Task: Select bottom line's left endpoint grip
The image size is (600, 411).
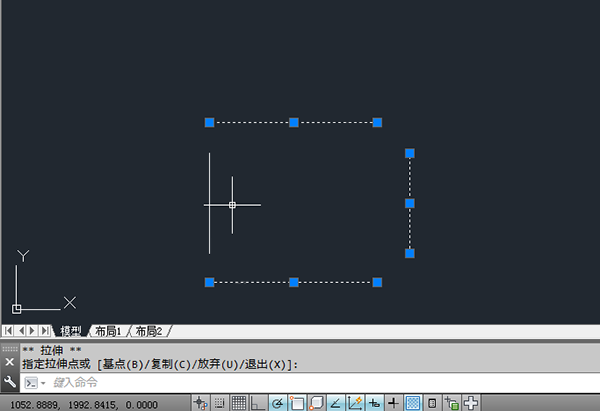Action: point(209,282)
